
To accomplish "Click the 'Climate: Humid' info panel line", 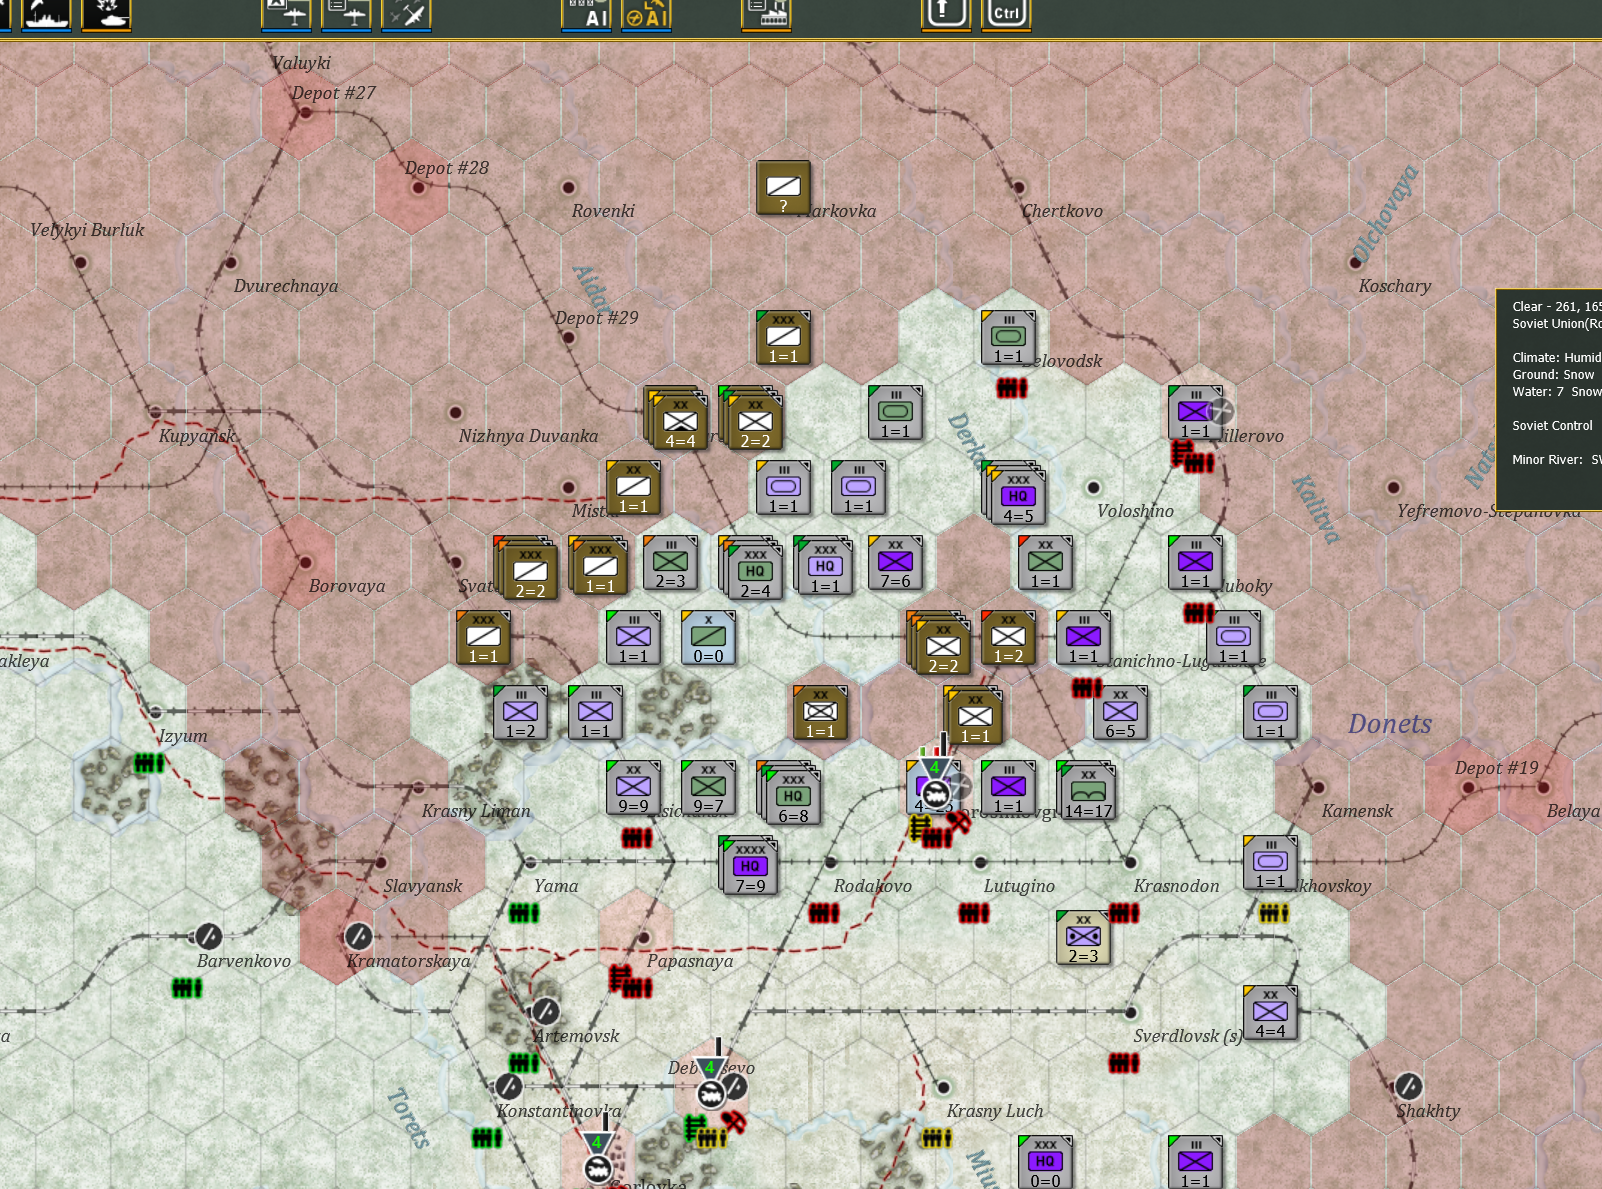I will click(1557, 358).
